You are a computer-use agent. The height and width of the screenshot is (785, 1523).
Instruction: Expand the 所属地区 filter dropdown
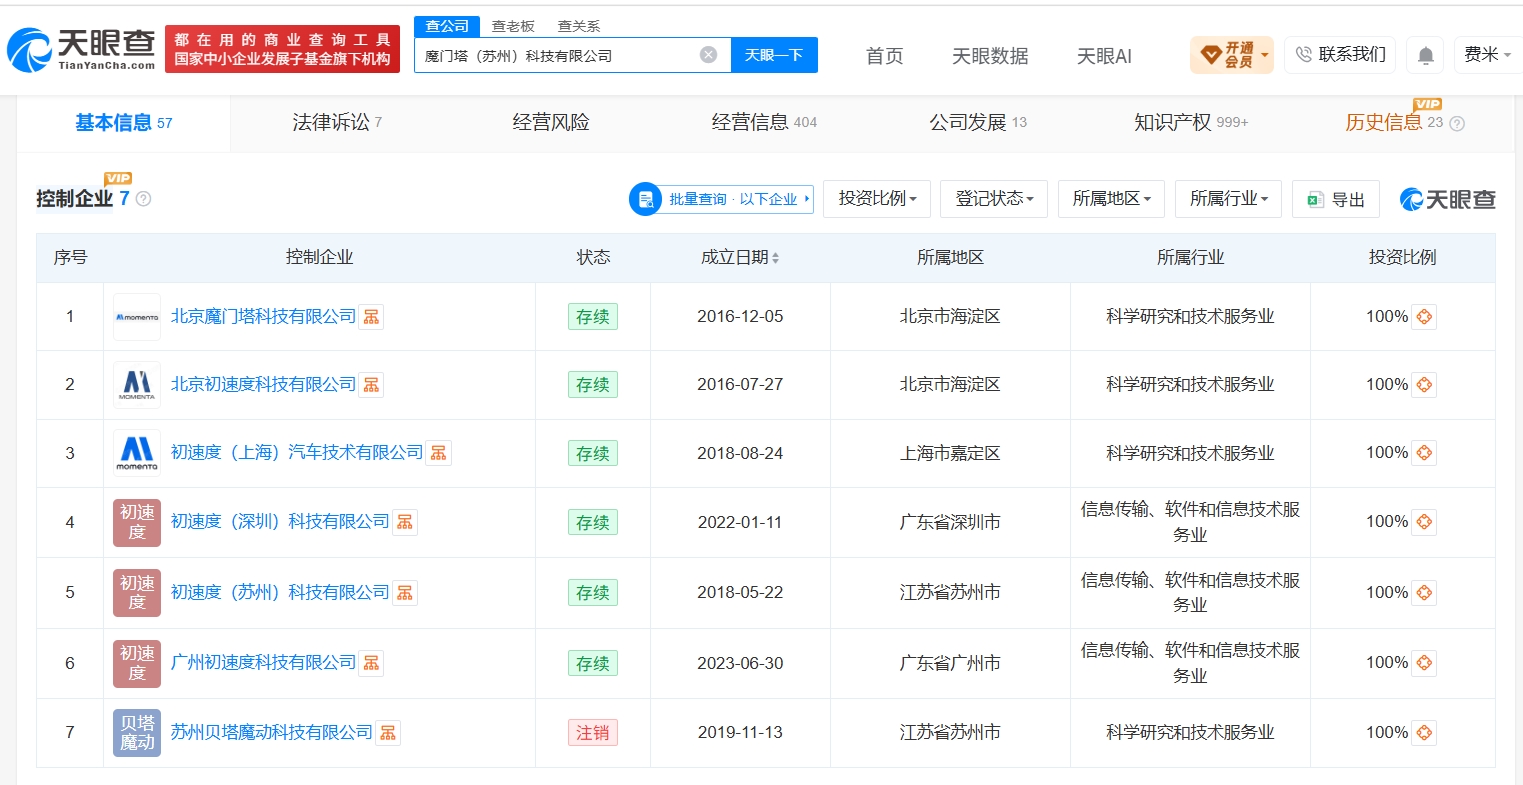[x=1111, y=199]
